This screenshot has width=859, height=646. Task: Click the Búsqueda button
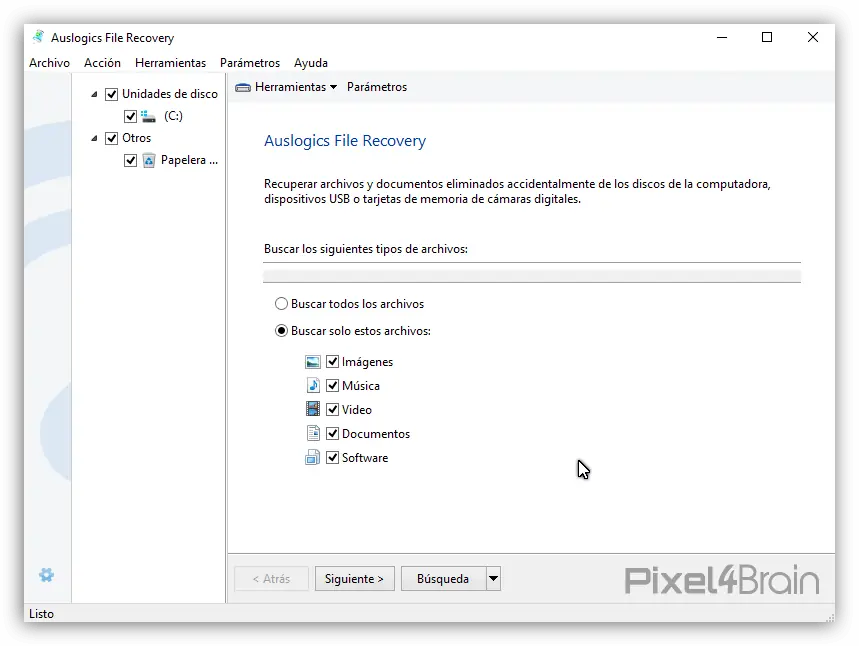tap(443, 579)
